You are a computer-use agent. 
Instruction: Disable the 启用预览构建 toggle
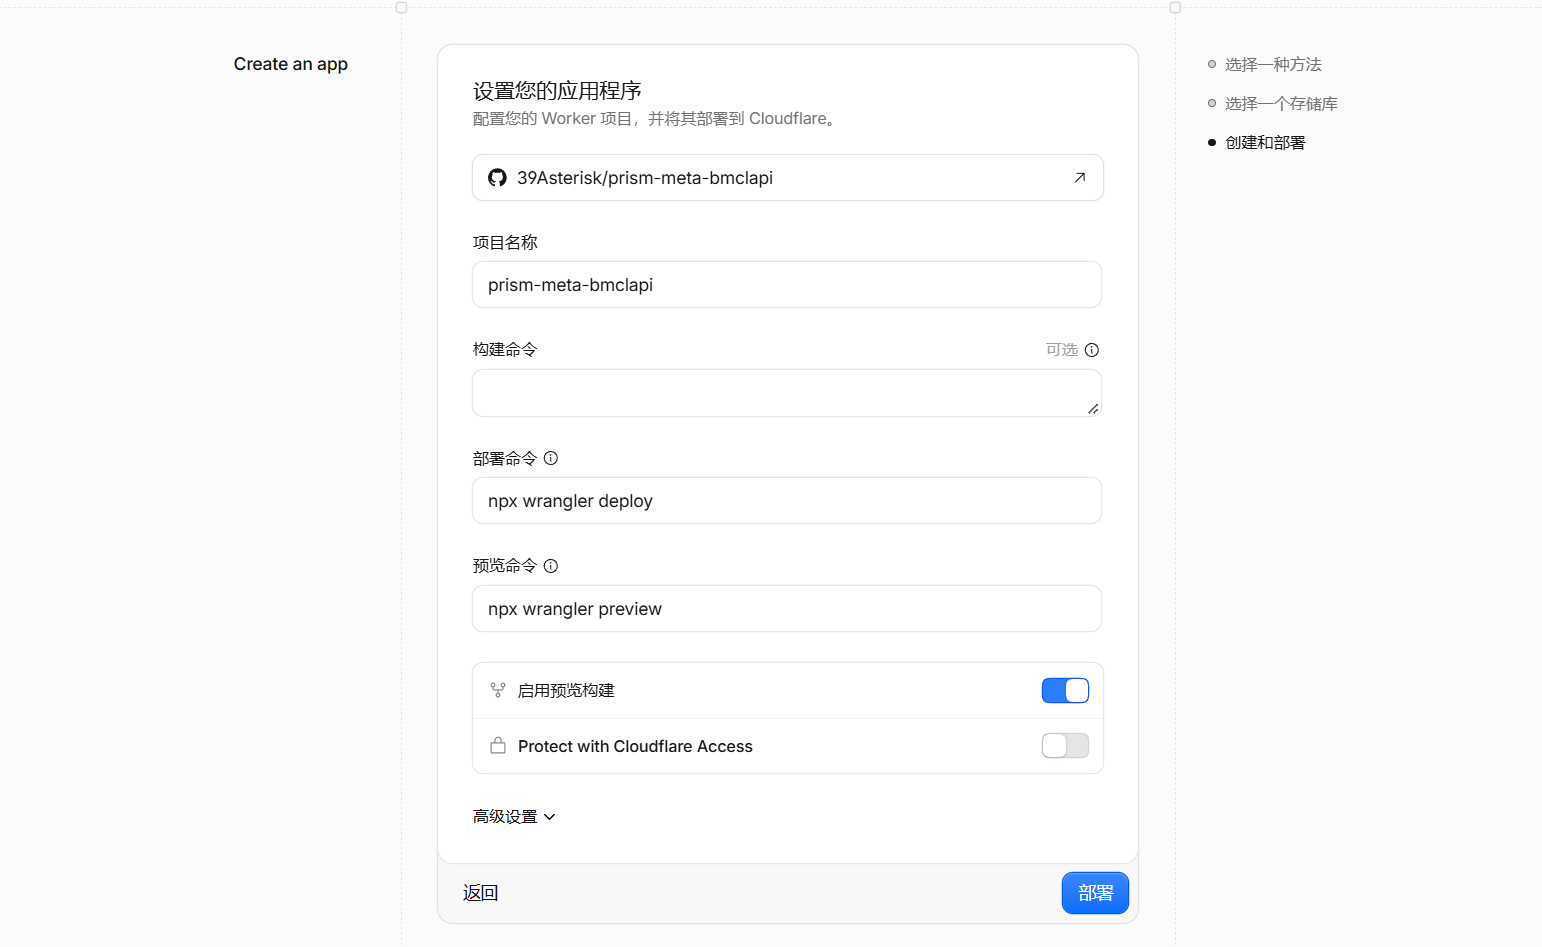[1065, 690]
